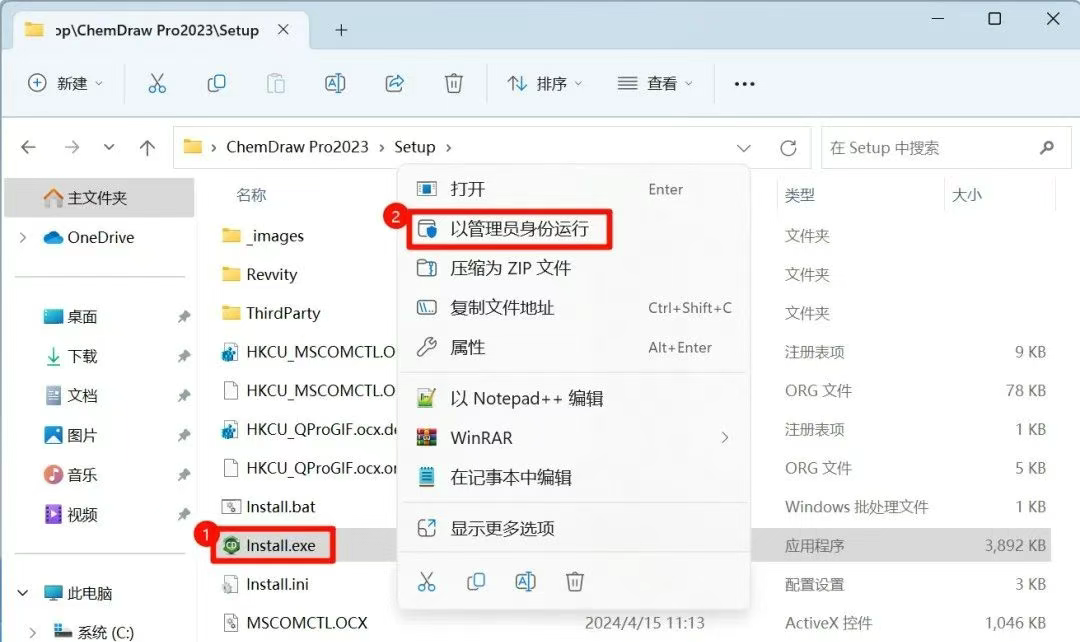Viewport: 1080px width, 642px height.
Task: Click ChemDraw Pro2023 in breadcrumb path
Action: 297,147
